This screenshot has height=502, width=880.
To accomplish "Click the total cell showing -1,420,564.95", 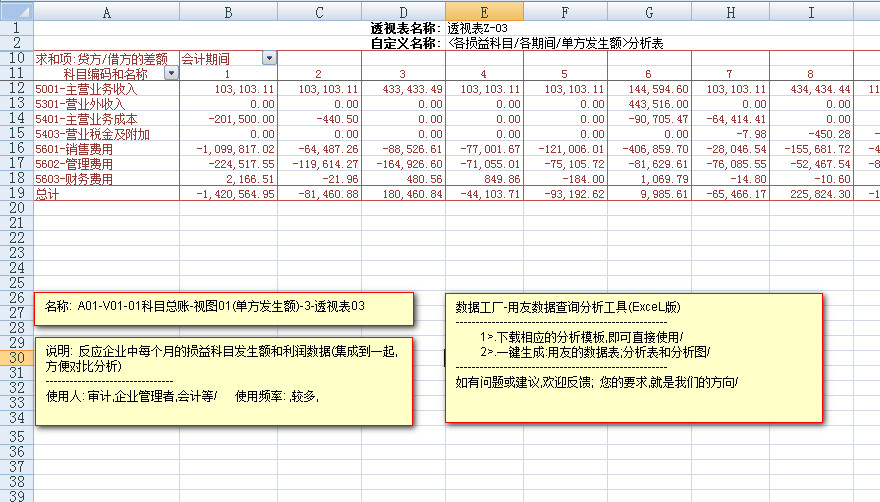I will pyautogui.click(x=228, y=194).
